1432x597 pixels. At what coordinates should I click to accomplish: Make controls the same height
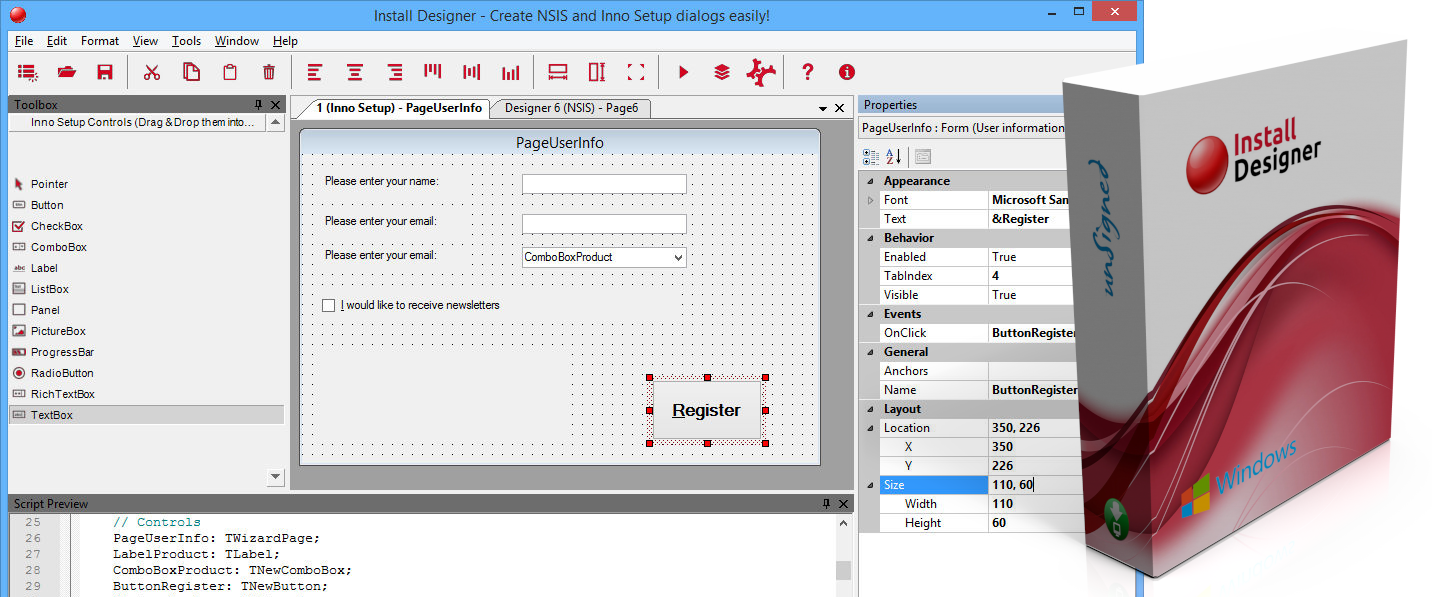click(597, 72)
